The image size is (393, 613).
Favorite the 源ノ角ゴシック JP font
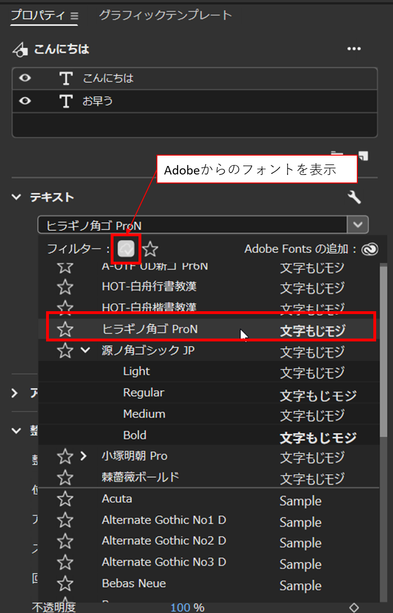tap(65, 350)
